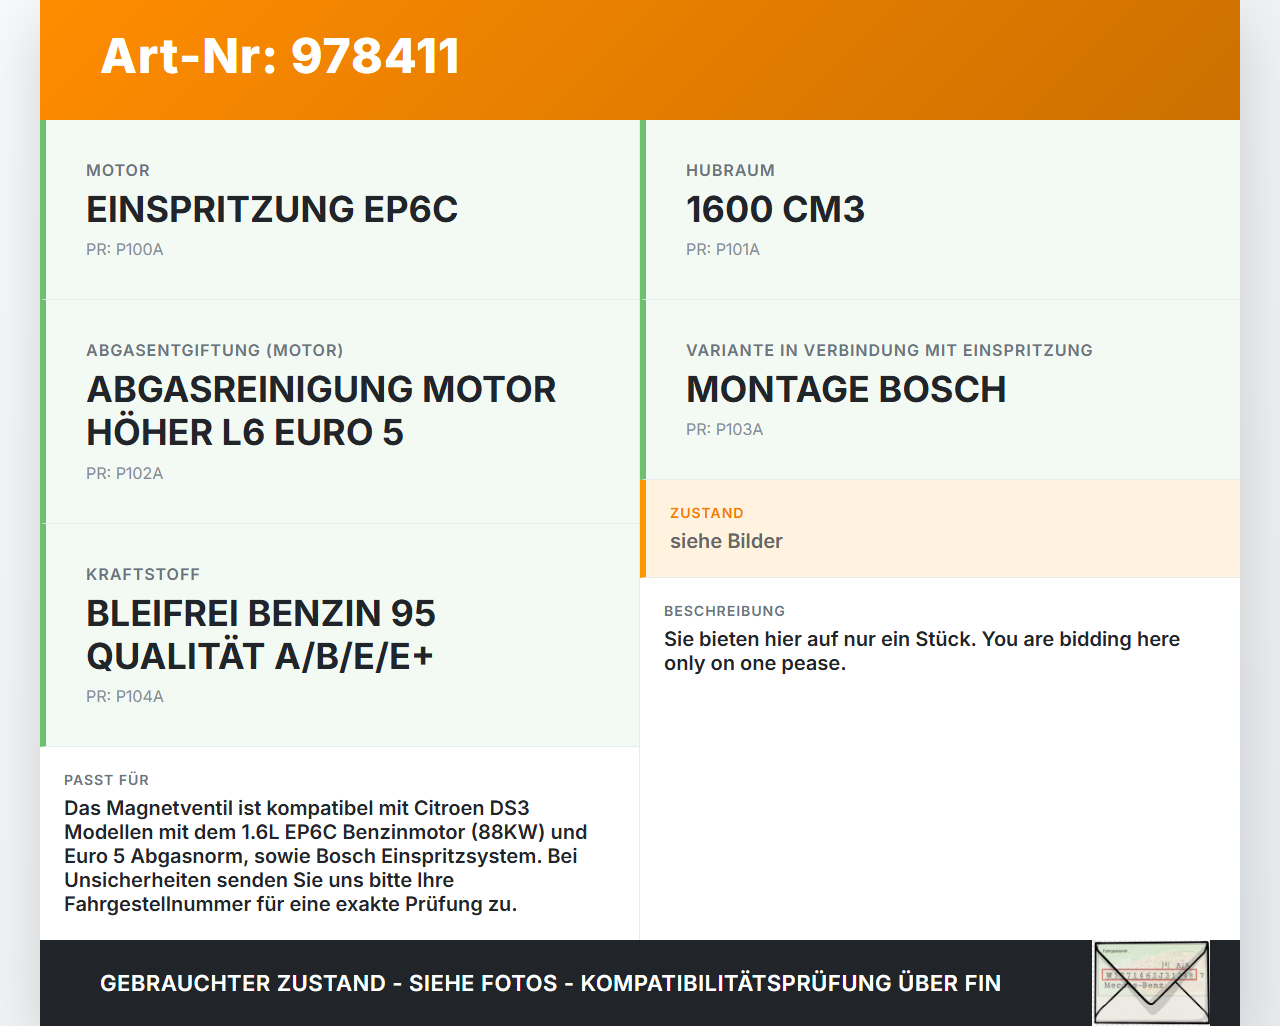The height and width of the screenshot is (1026, 1280).
Task: Select PR code P103A
Action: tap(724, 429)
